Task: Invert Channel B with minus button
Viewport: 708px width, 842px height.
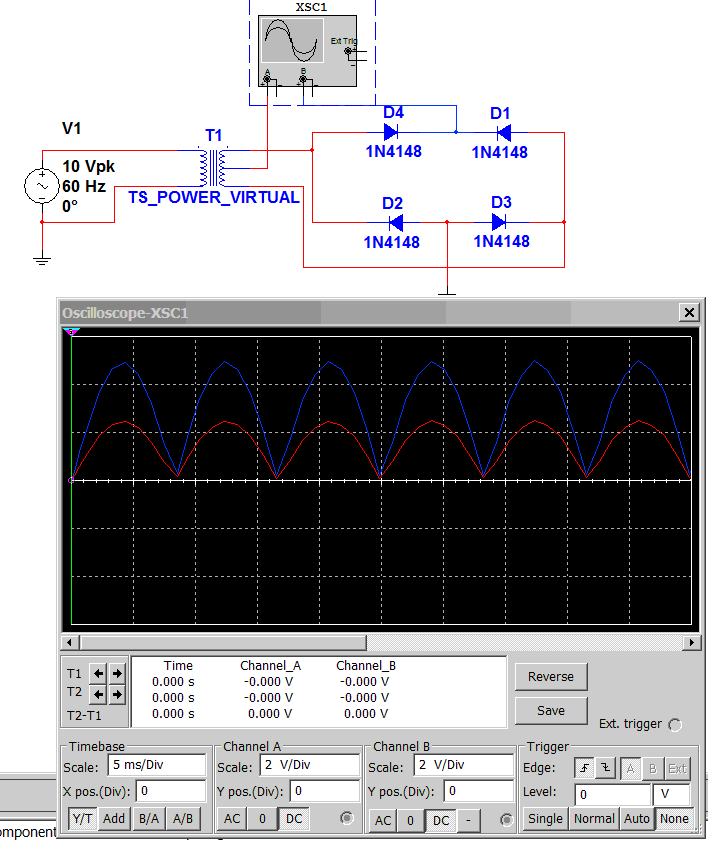Action: click(468, 821)
